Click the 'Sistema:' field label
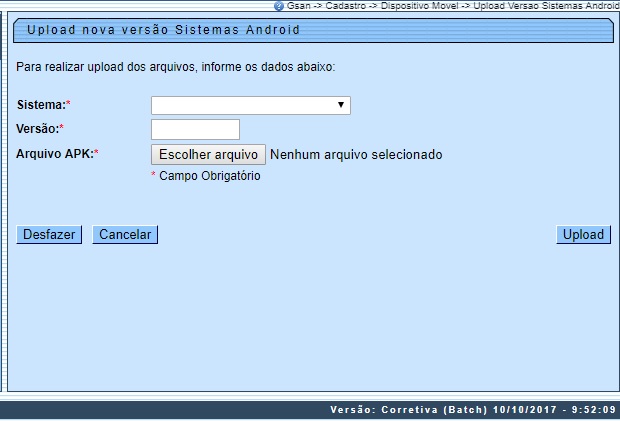620x421 pixels. coord(43,105)
